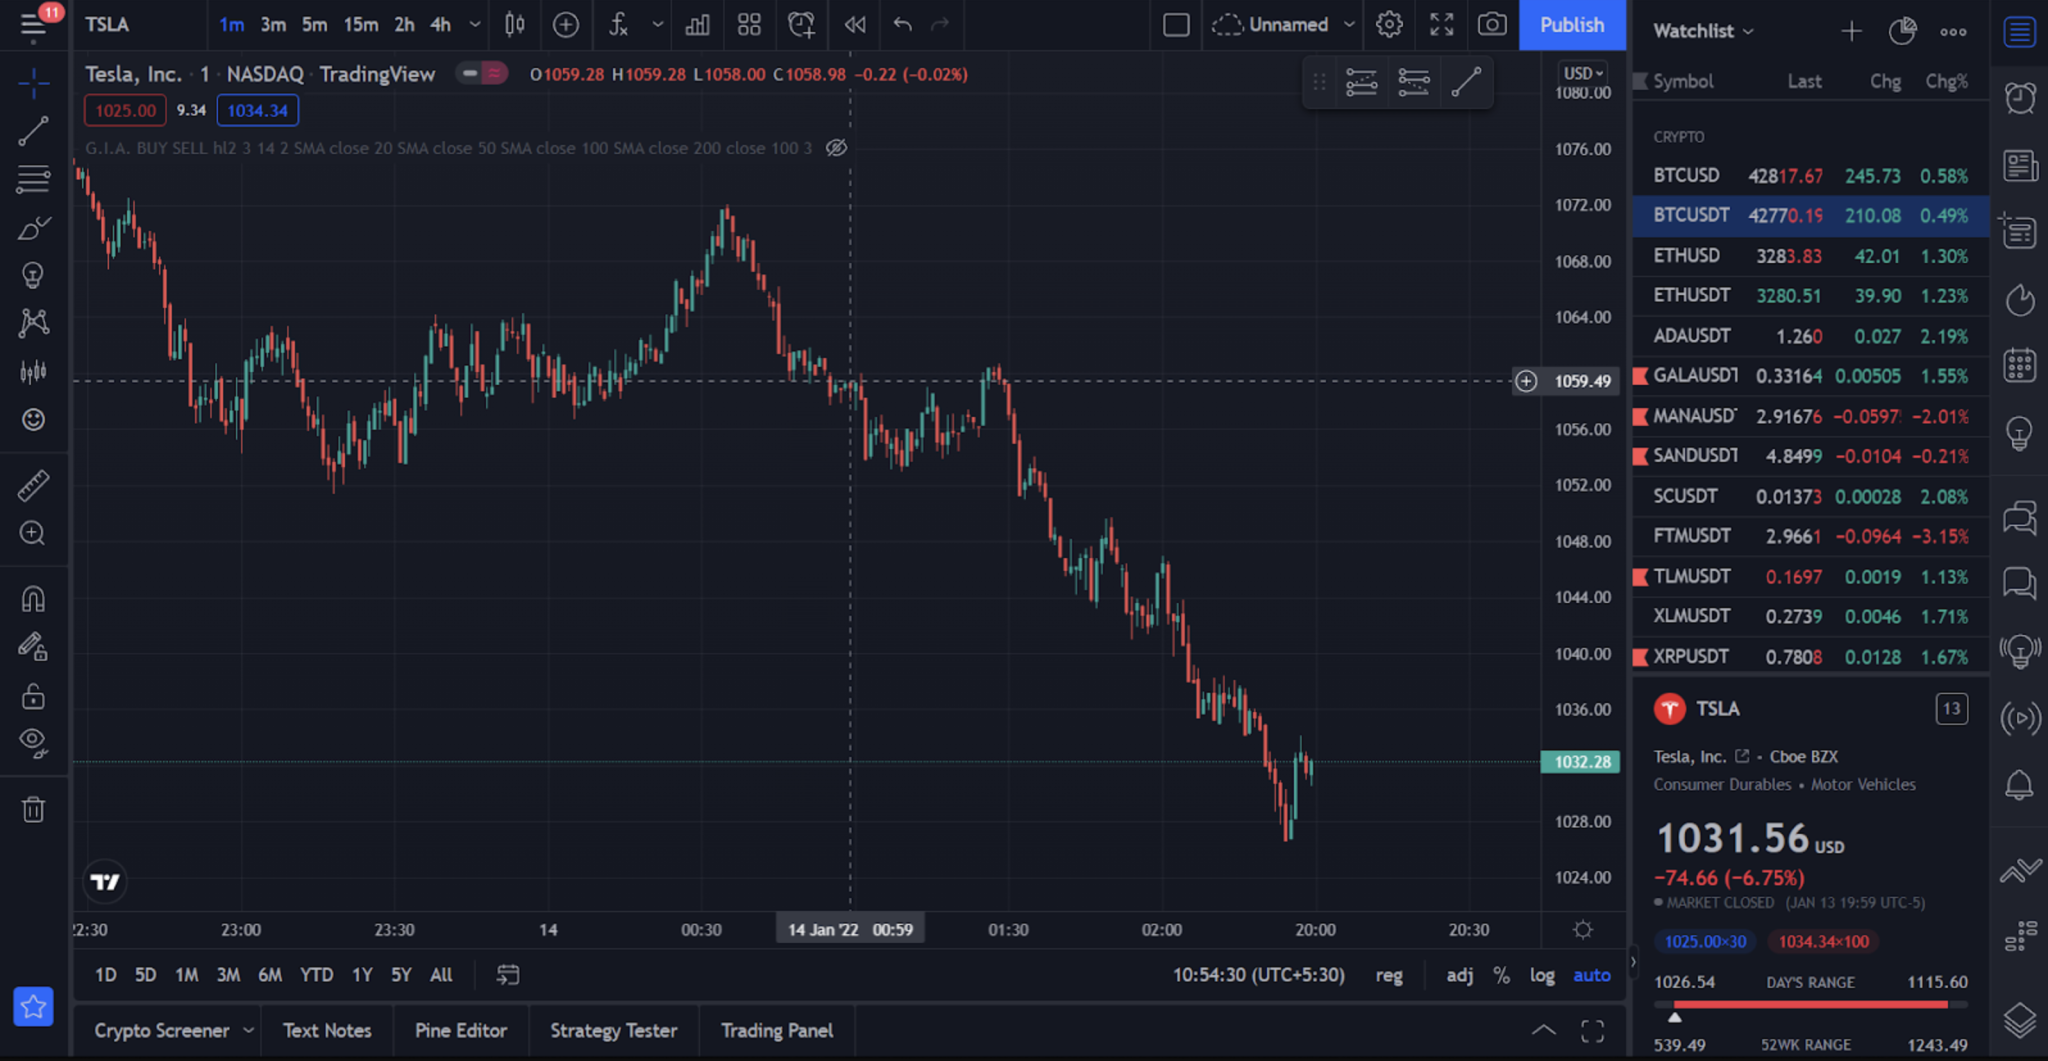Toggle lock all drawing tools
Screen dimensions: 2048x1061
(x=33, y=696)
